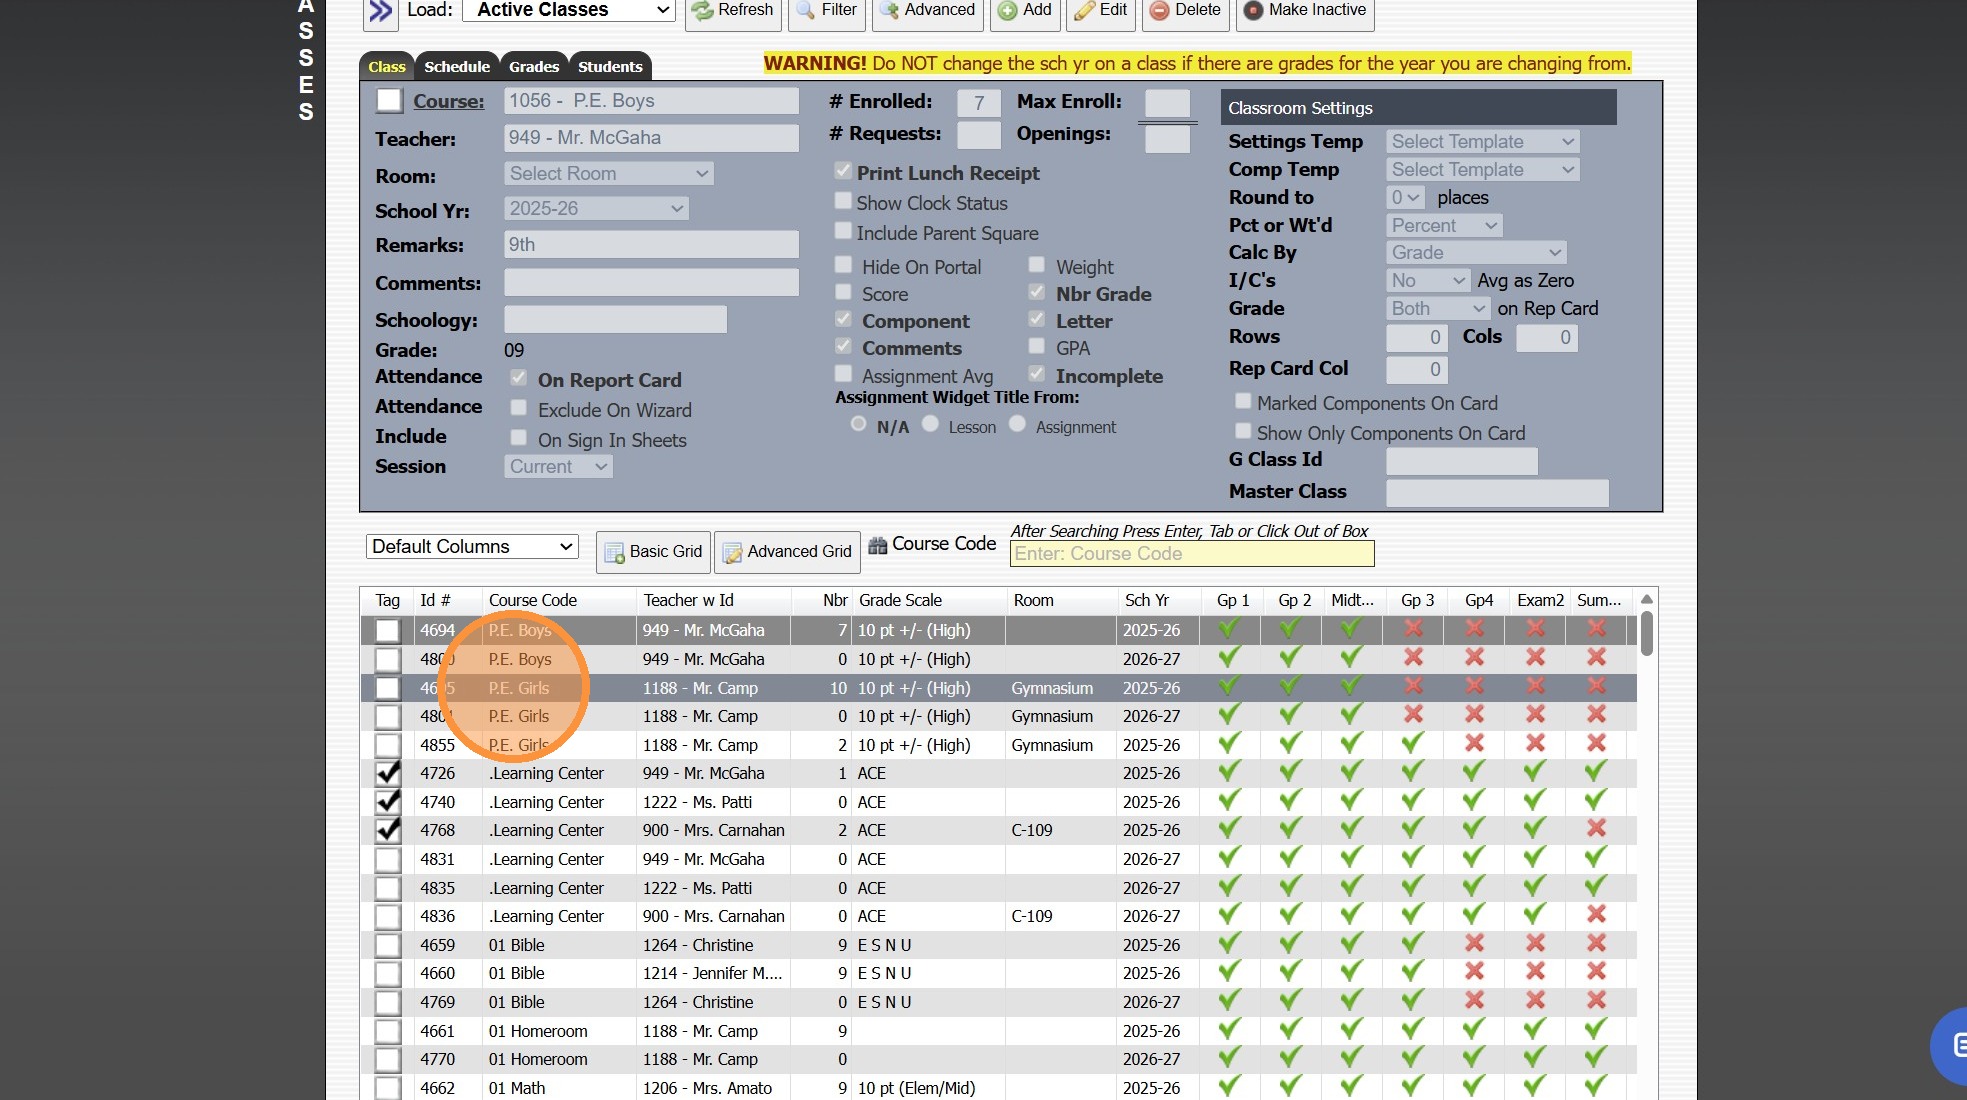Untag class 4726 Learning Center checkbox

[x=387, y=774]
